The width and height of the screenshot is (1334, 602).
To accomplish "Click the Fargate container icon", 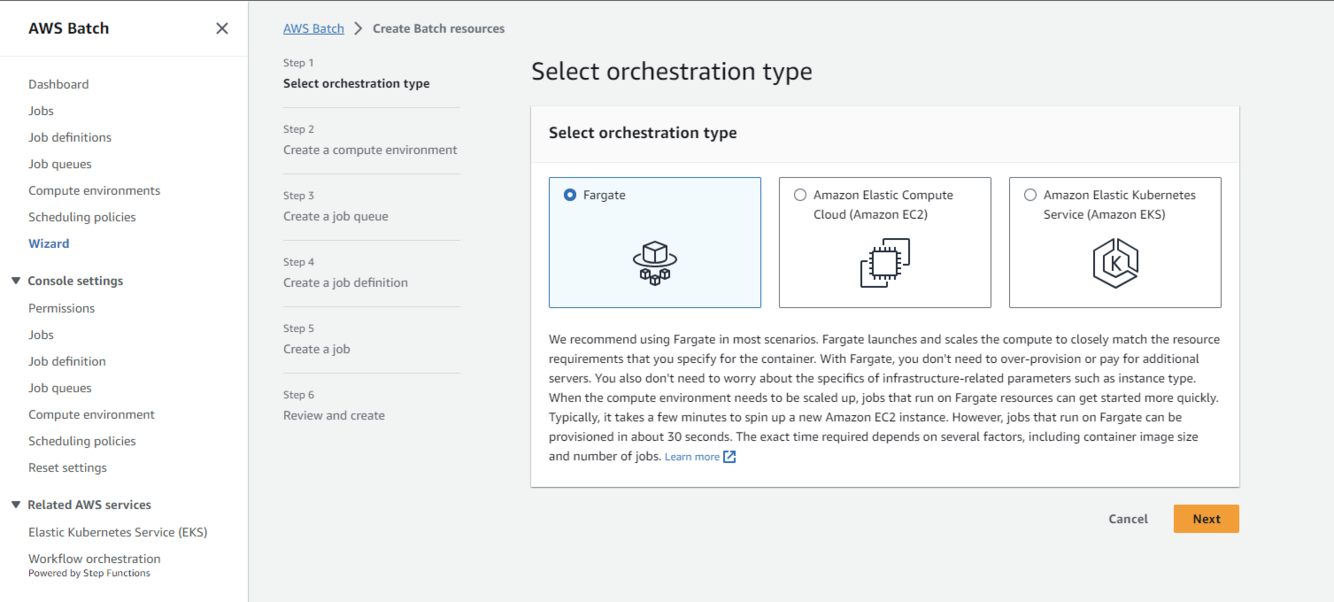I will [655, 262].
